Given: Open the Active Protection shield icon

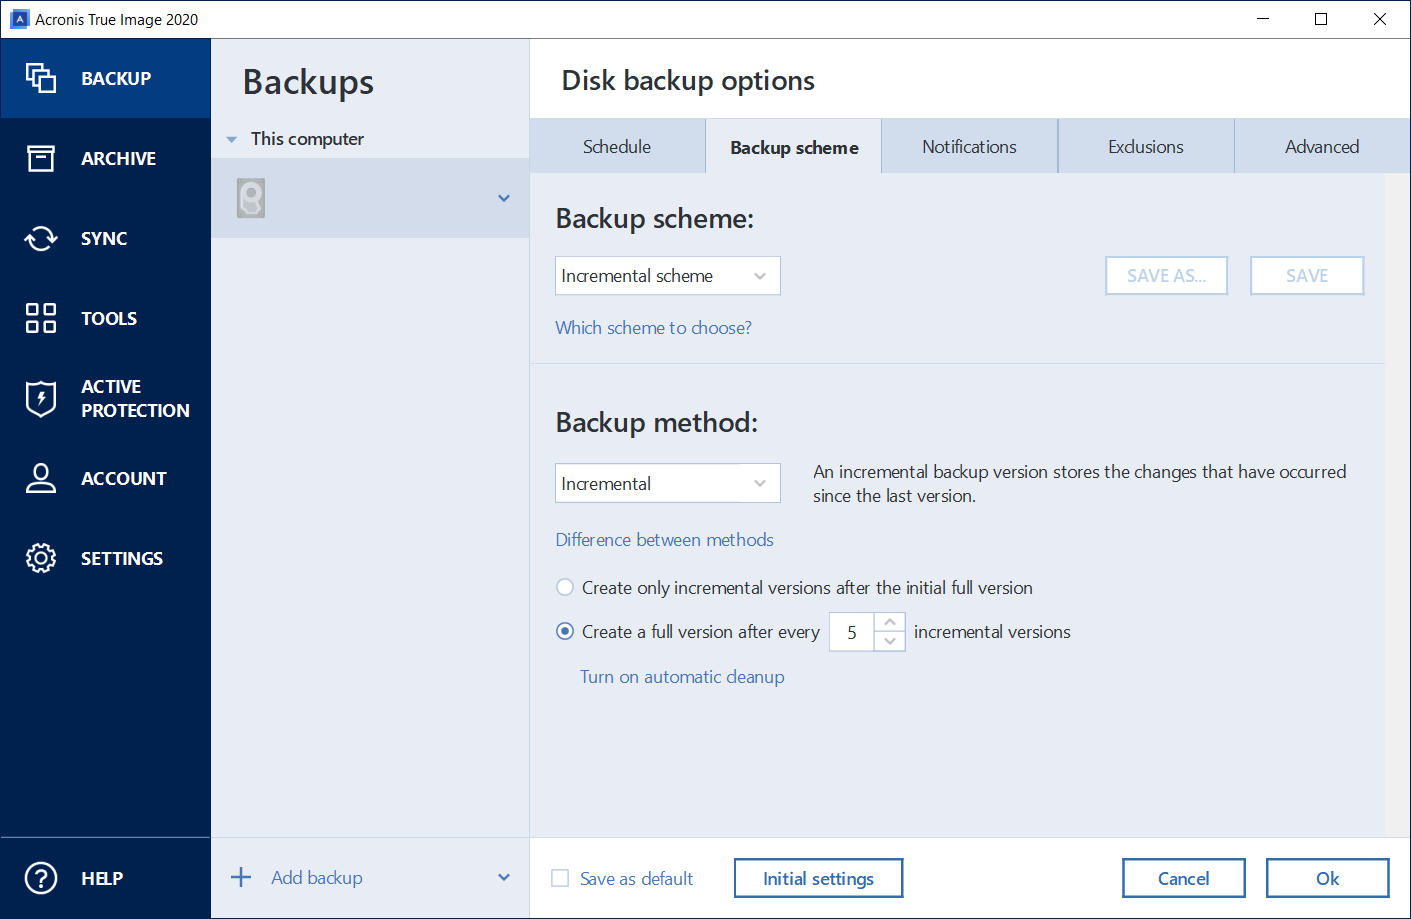Looking at the screenshot, I should [41, 398].
